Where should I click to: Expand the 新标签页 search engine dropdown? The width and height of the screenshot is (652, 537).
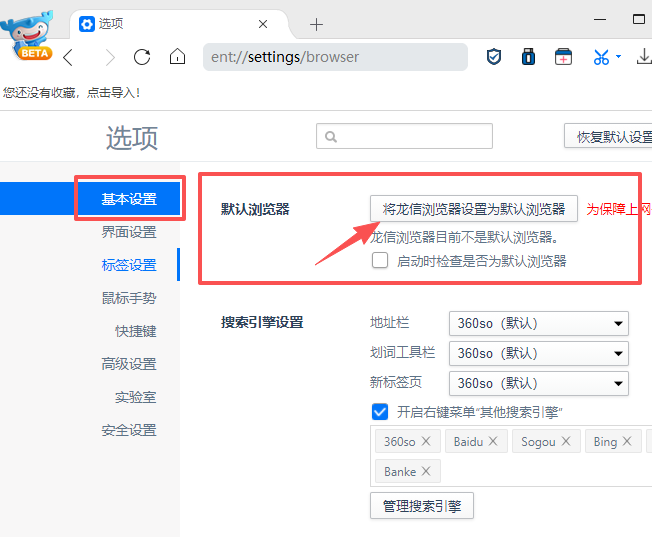point(539,383)
